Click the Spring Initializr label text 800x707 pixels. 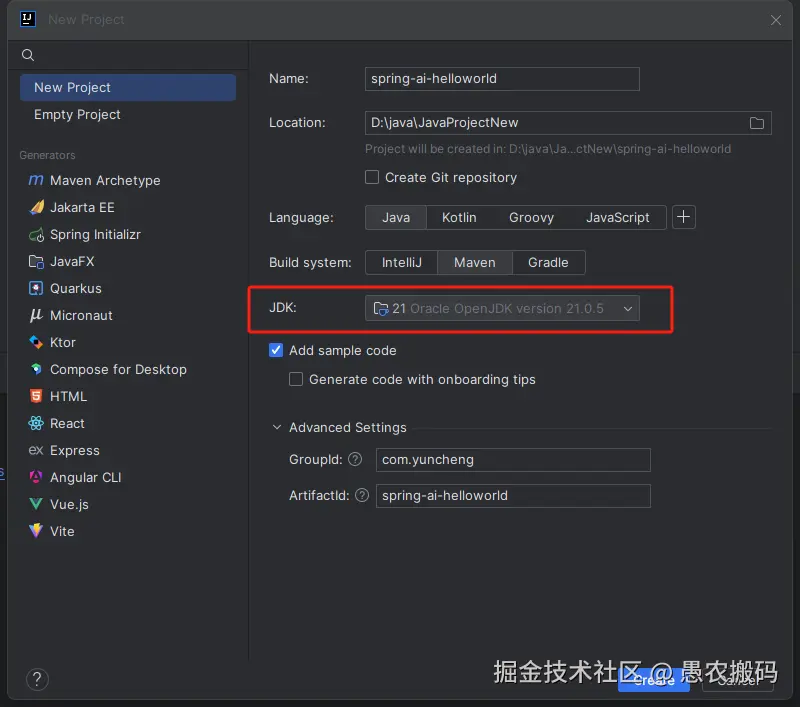[x=95, y=235]
